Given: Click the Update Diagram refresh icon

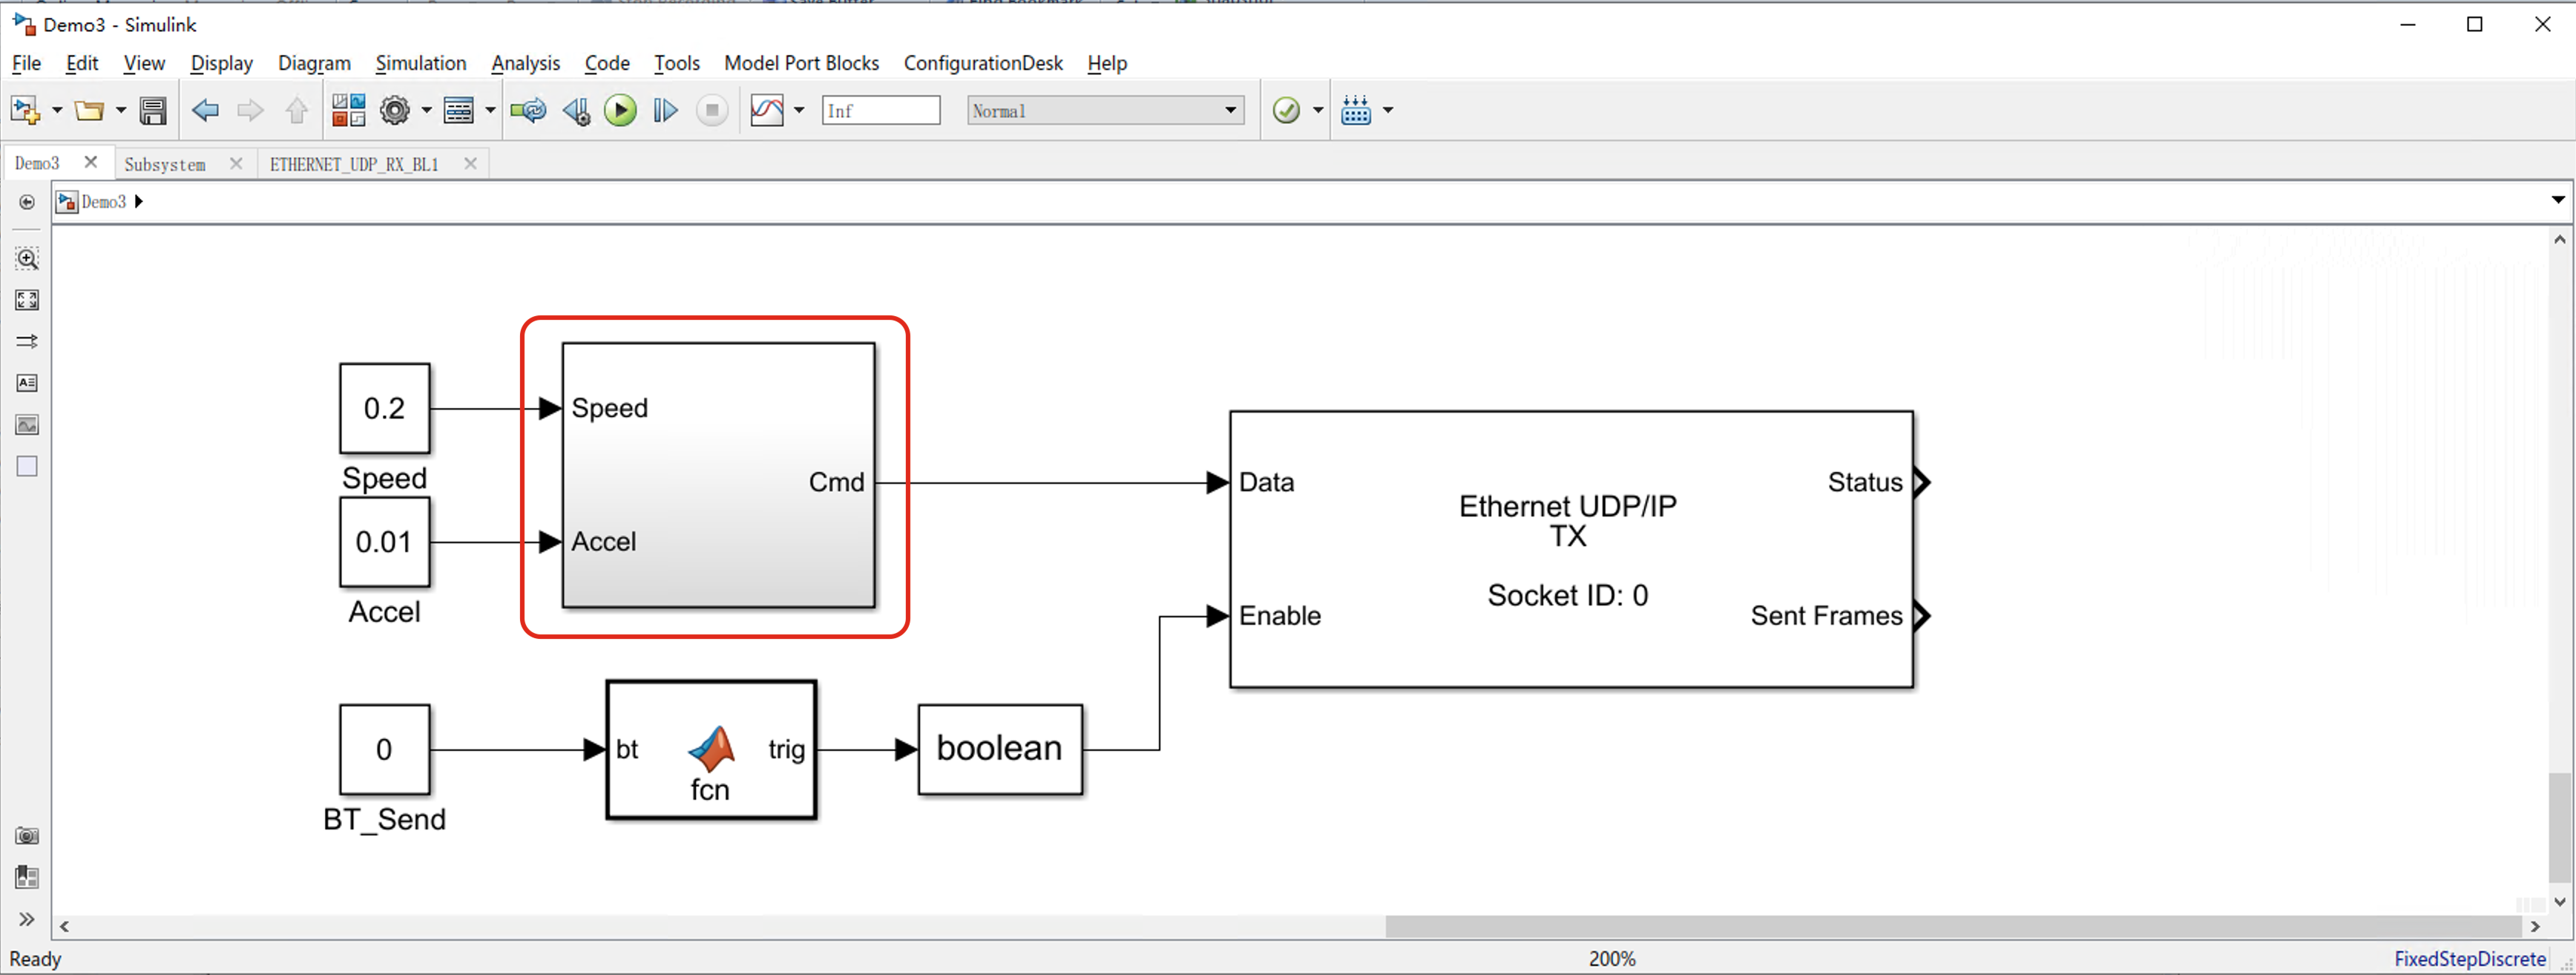Looking at the screenshot, I should (528, 110).
